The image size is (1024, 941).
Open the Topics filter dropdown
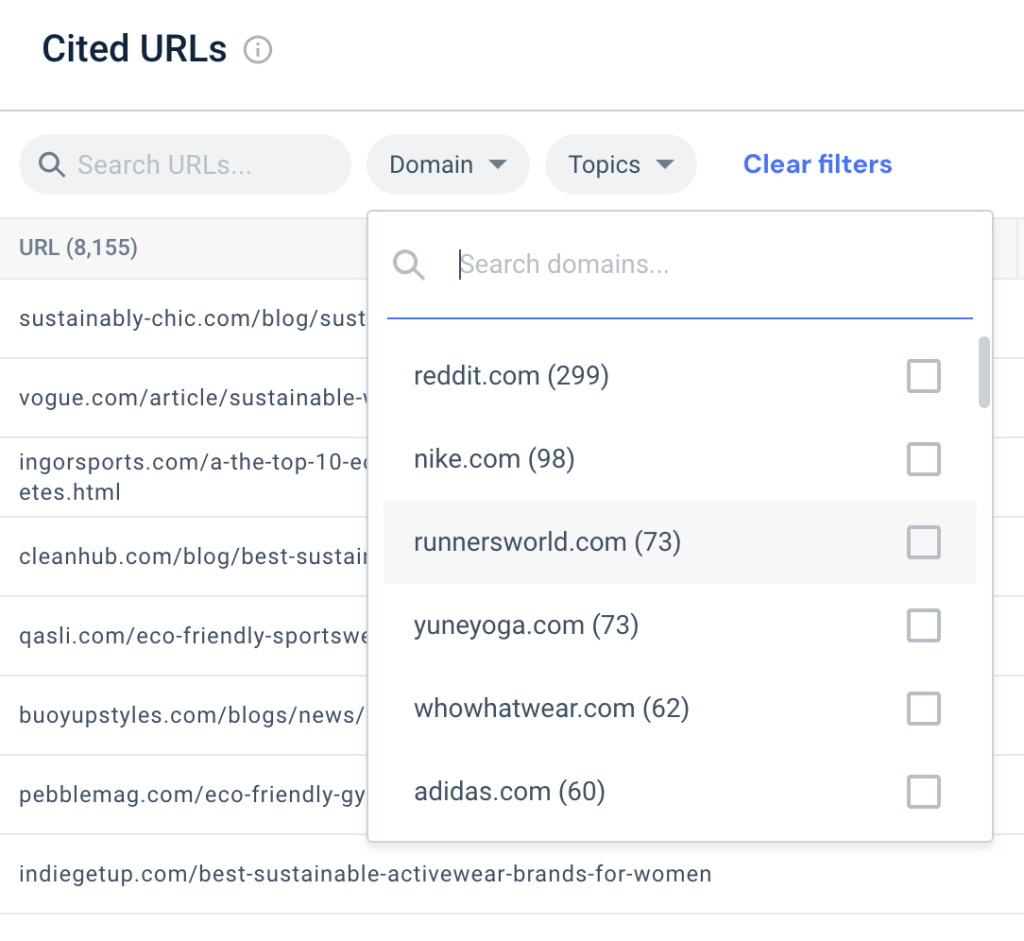pyautogui.click(x=620, y=164)
